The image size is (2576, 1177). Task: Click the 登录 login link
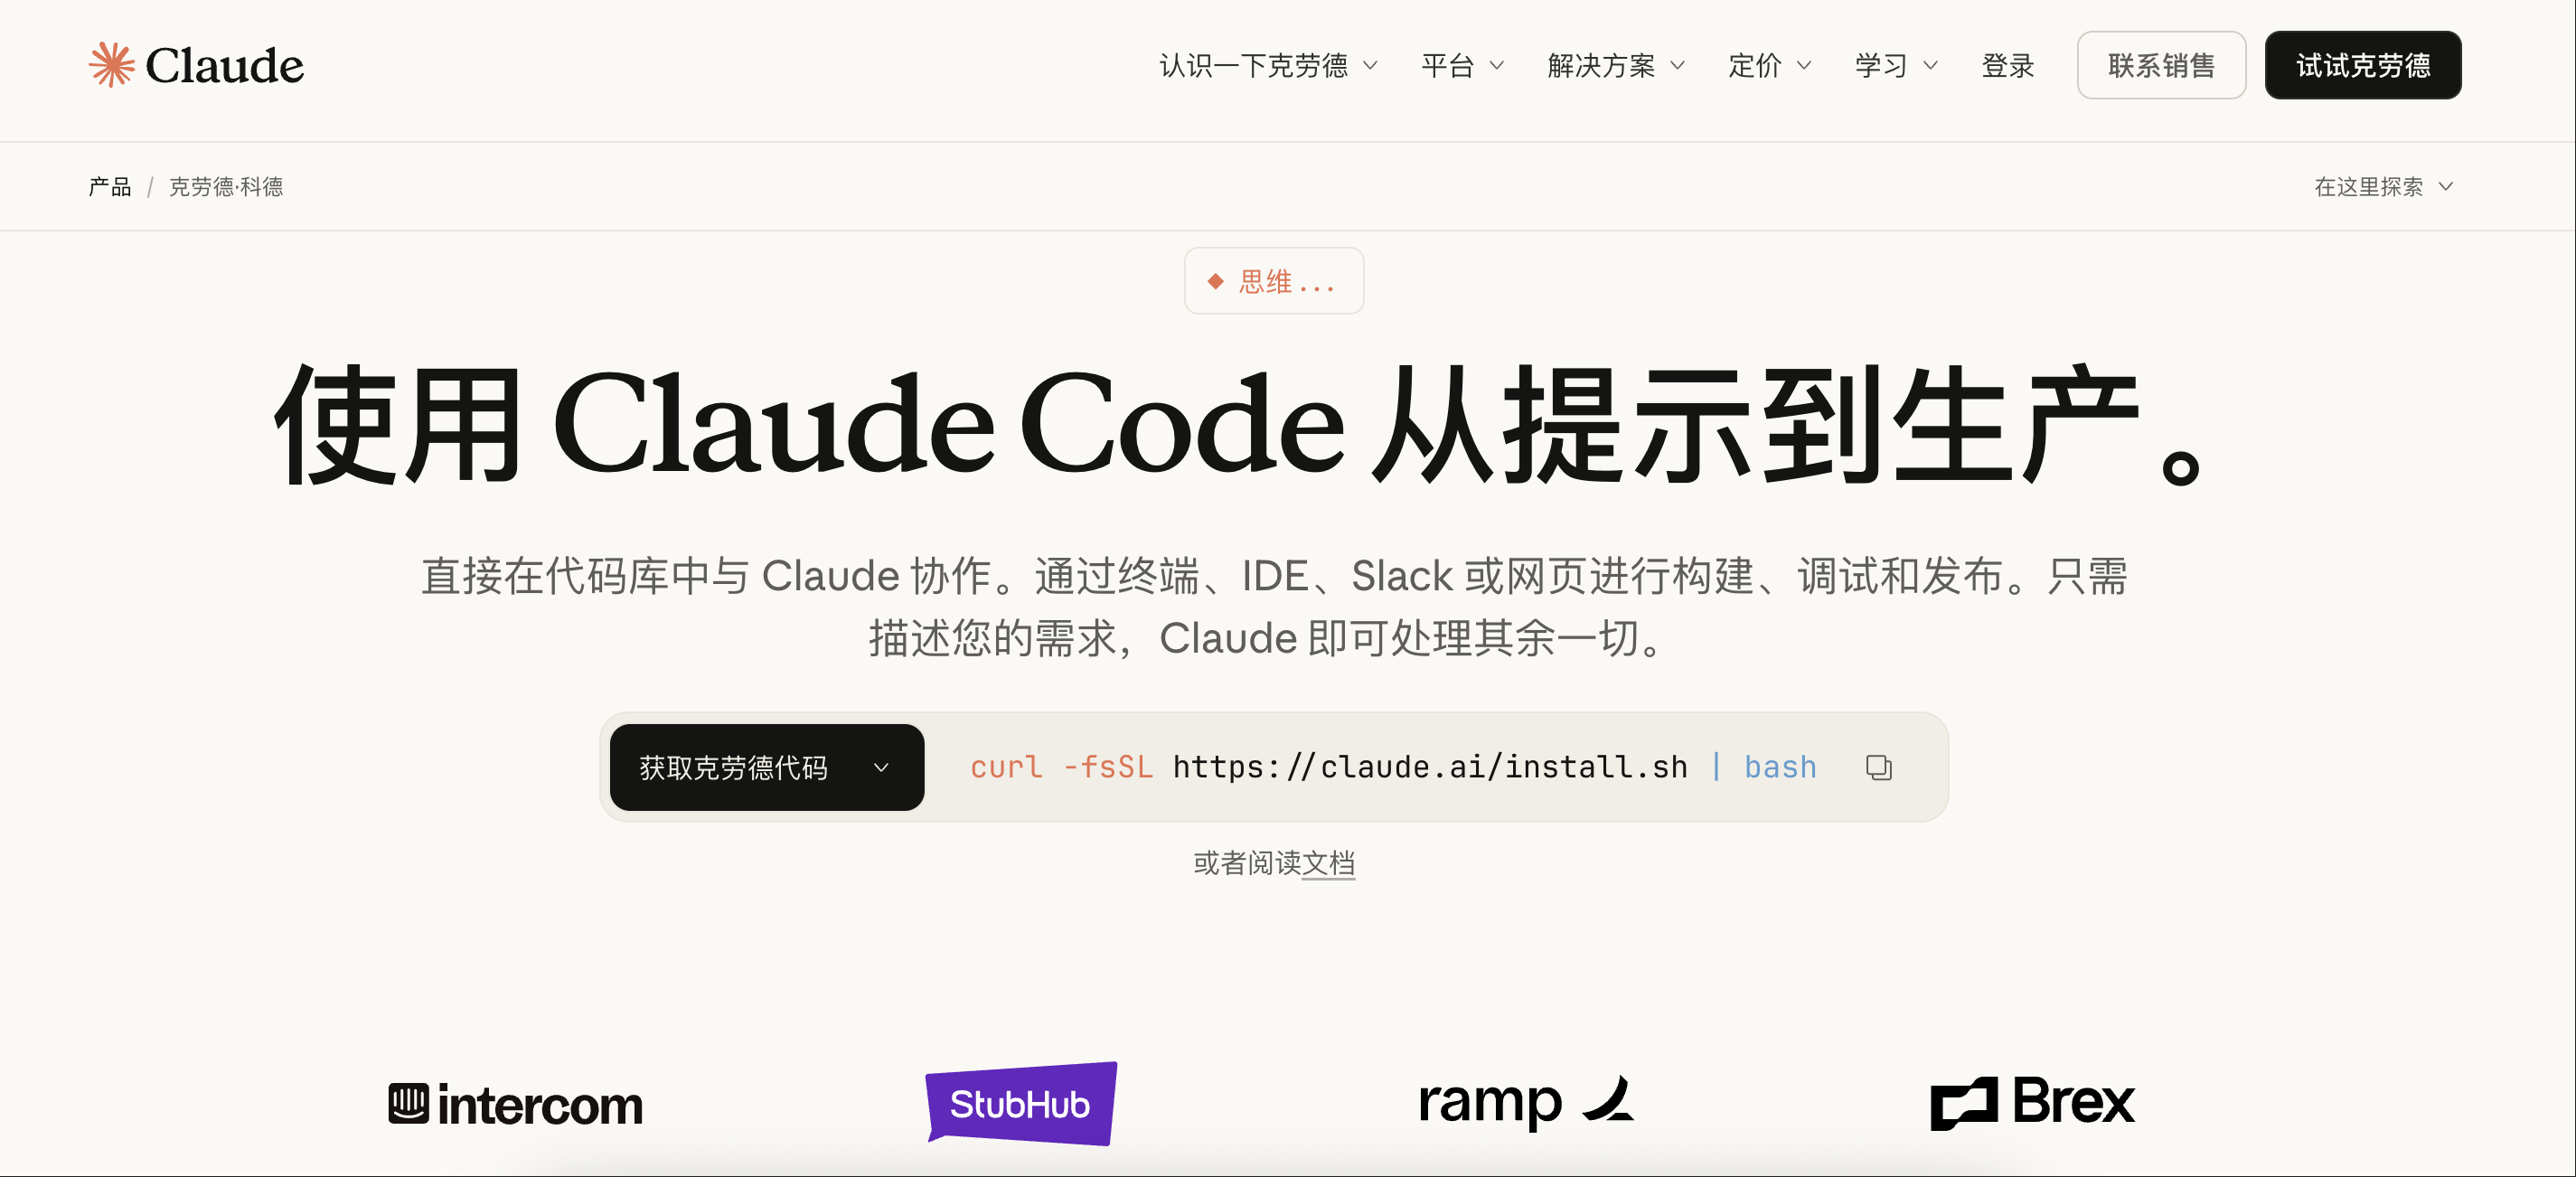click(x=2007, y=66)
